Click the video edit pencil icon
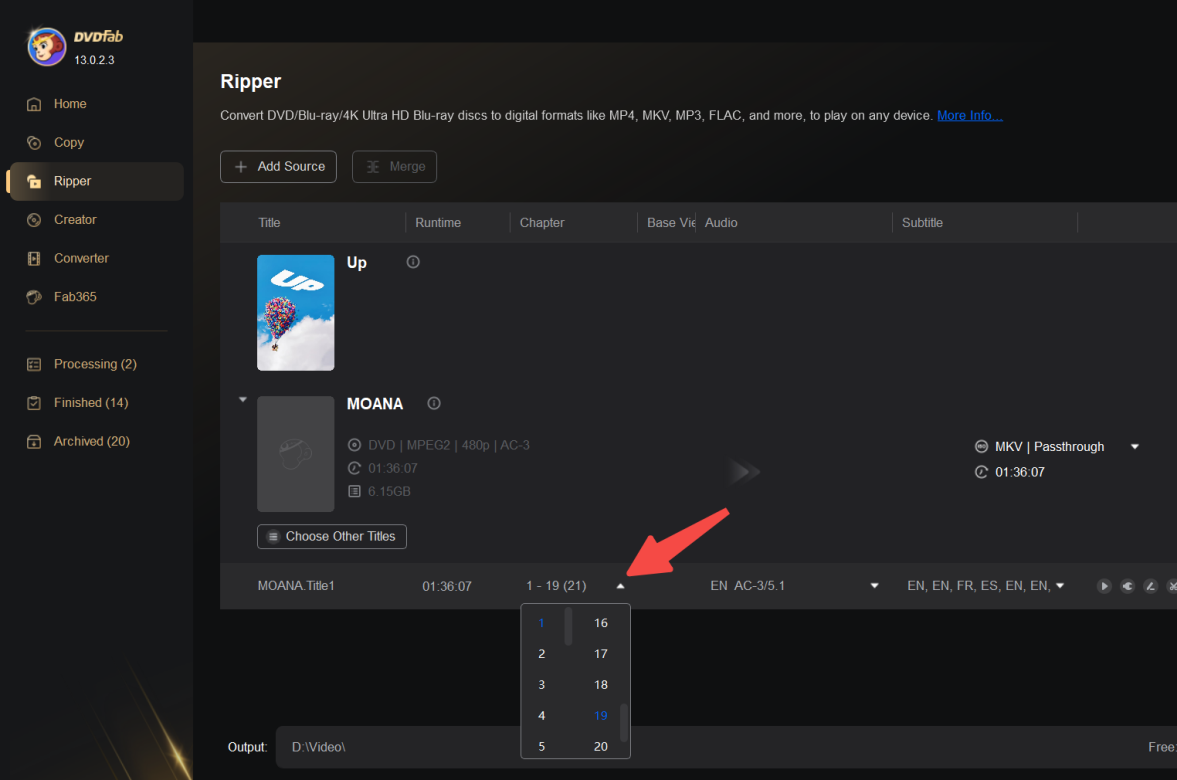Image resolution: width=1177 pixels, height=780 pixels. click(x=1151, y=586)
